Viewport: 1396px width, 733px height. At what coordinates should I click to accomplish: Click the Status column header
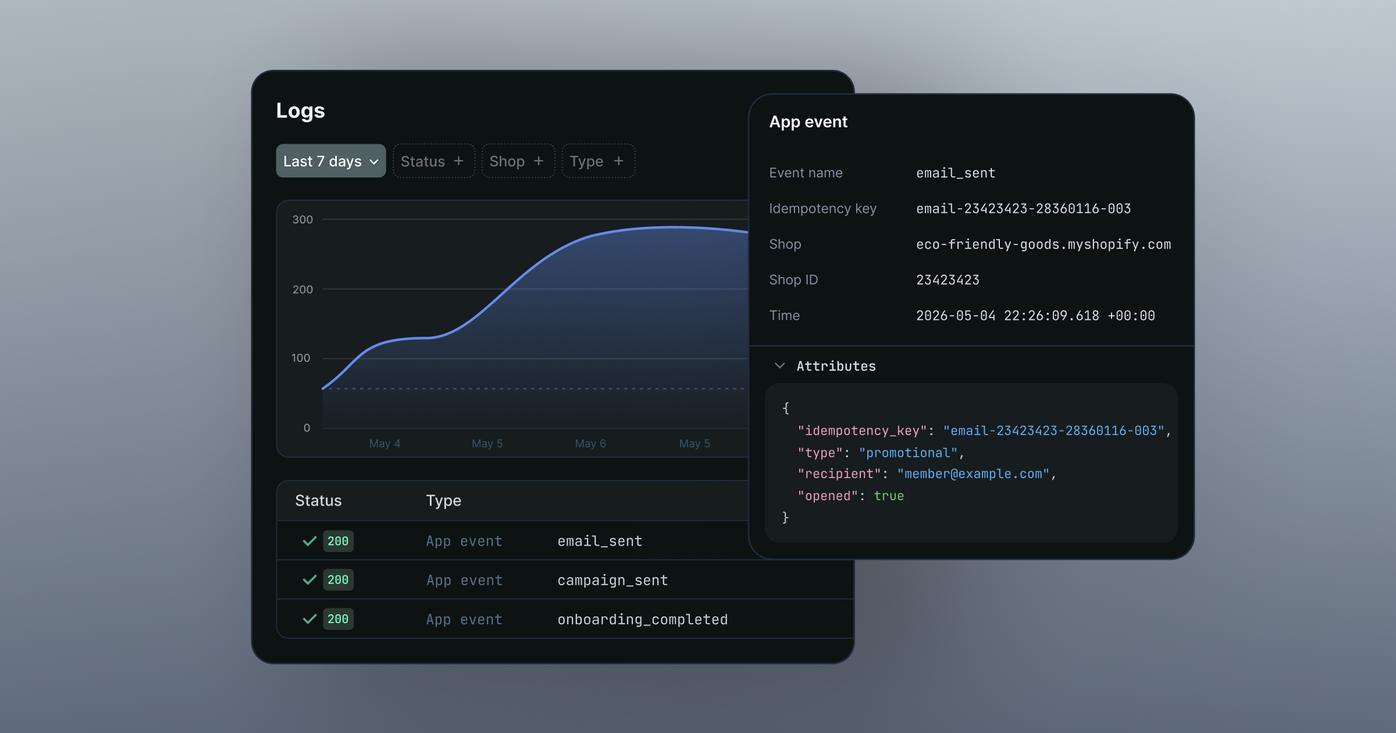click(318, 501)
